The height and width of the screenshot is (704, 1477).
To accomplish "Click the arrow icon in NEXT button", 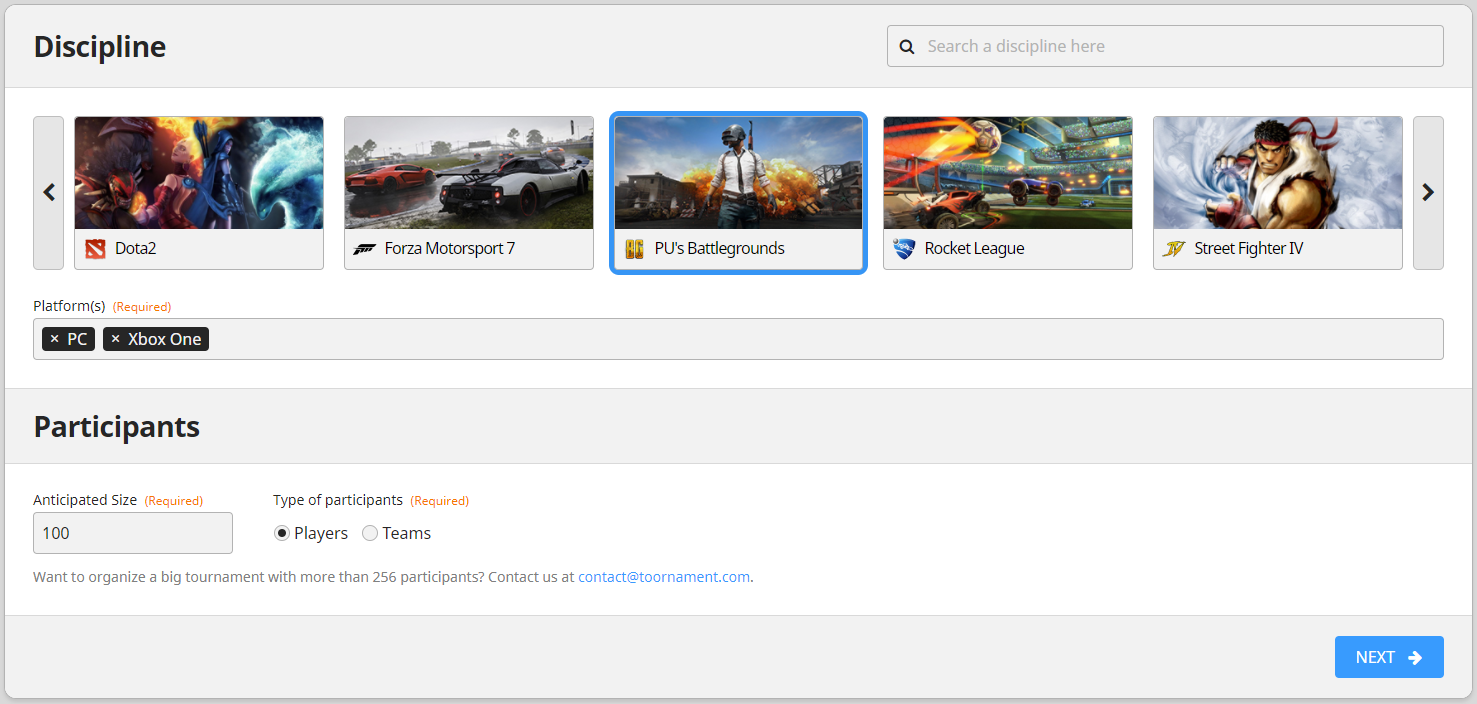I will pyautogui.click(x=1415, y=657).
